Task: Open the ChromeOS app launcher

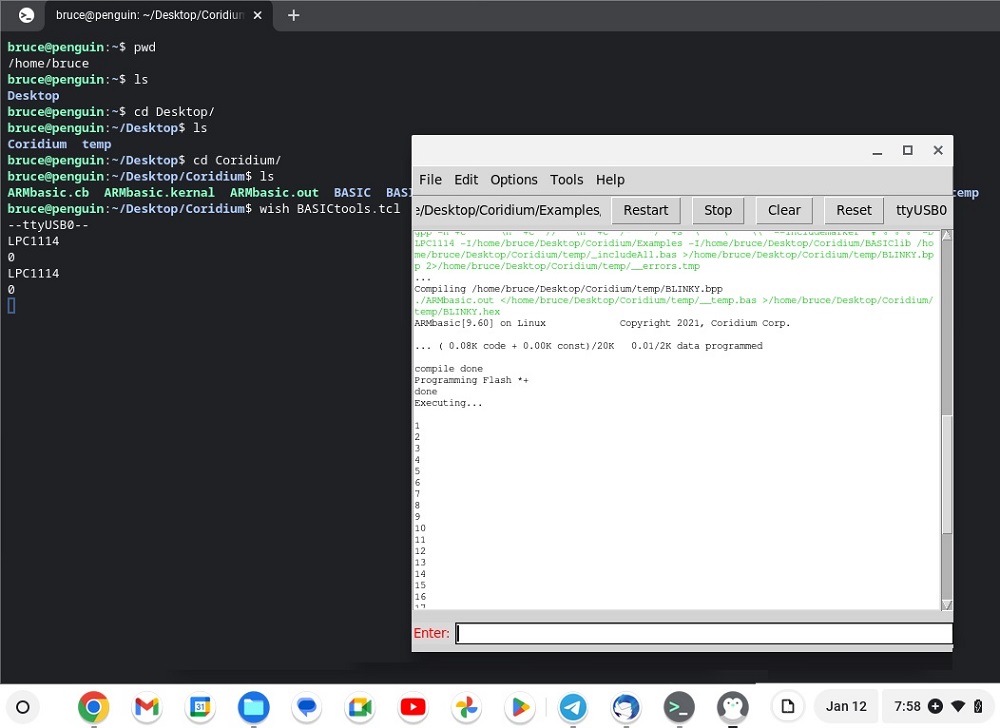Action: tap(23, 706)
